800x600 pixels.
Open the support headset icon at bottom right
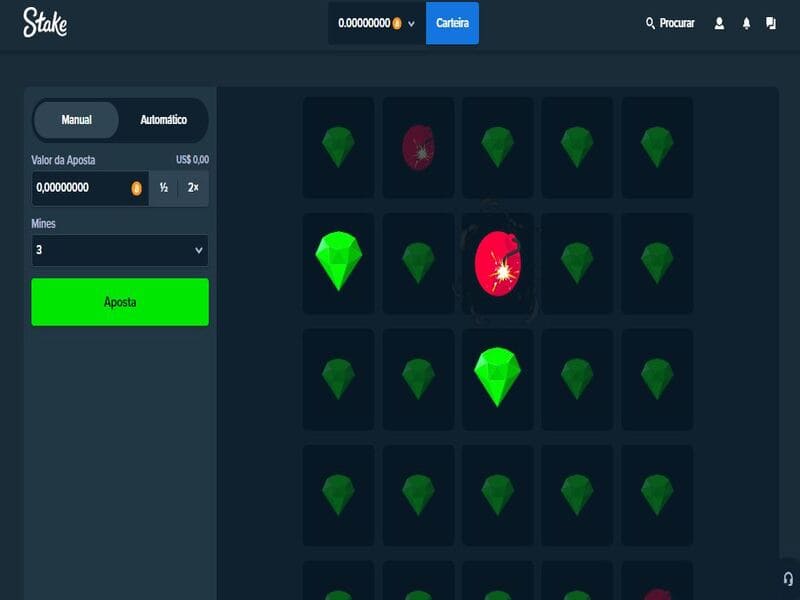pos(788,579)
